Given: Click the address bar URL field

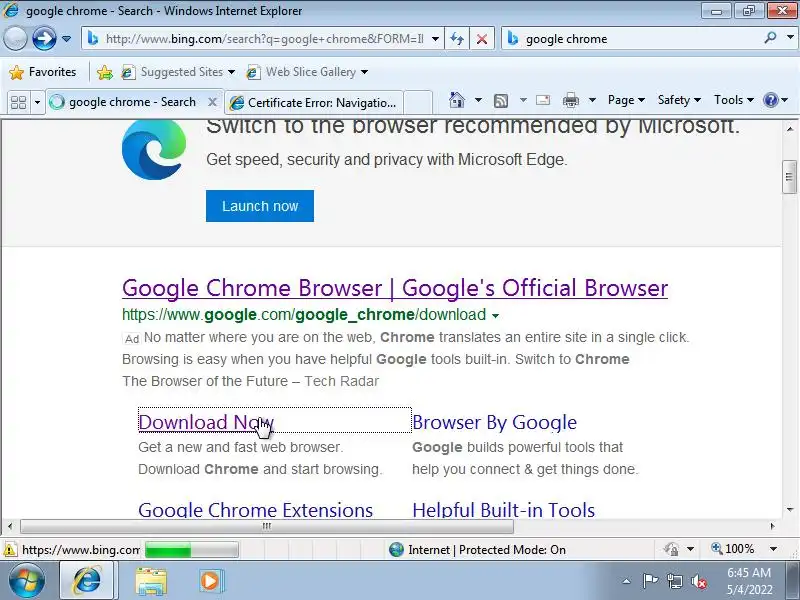Looking at the screenshot, I should pos(264,39).
